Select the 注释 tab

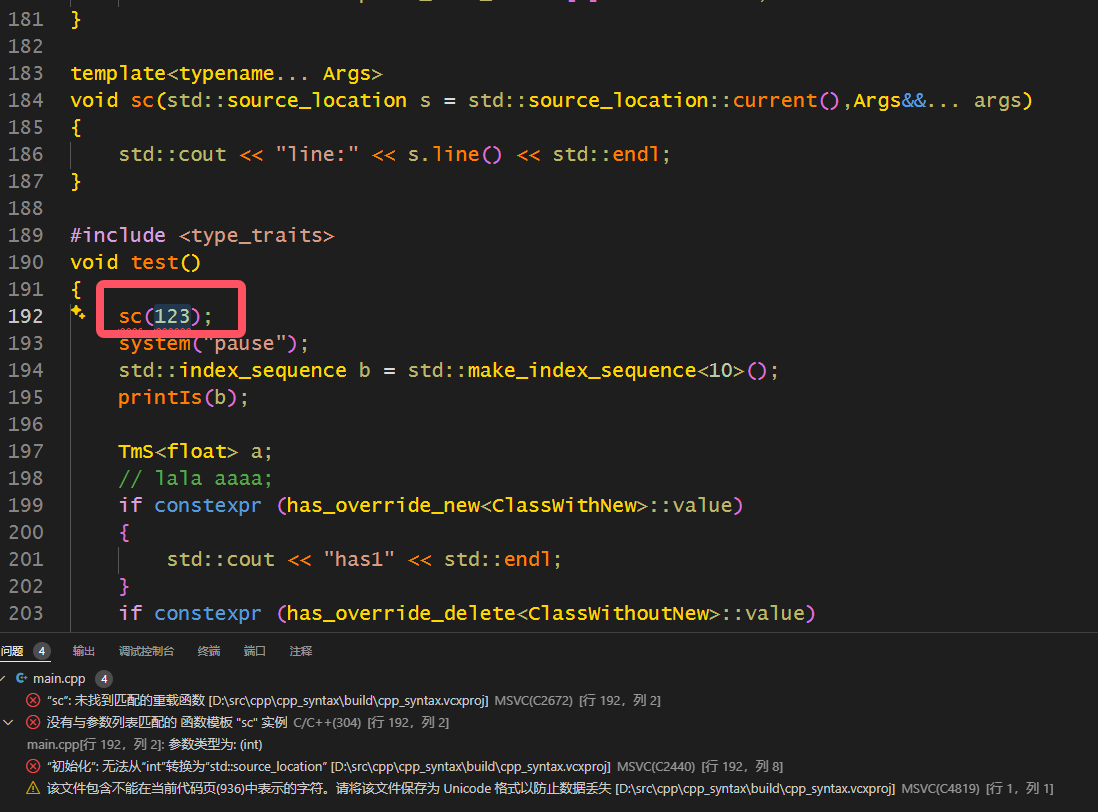[301, 651]
